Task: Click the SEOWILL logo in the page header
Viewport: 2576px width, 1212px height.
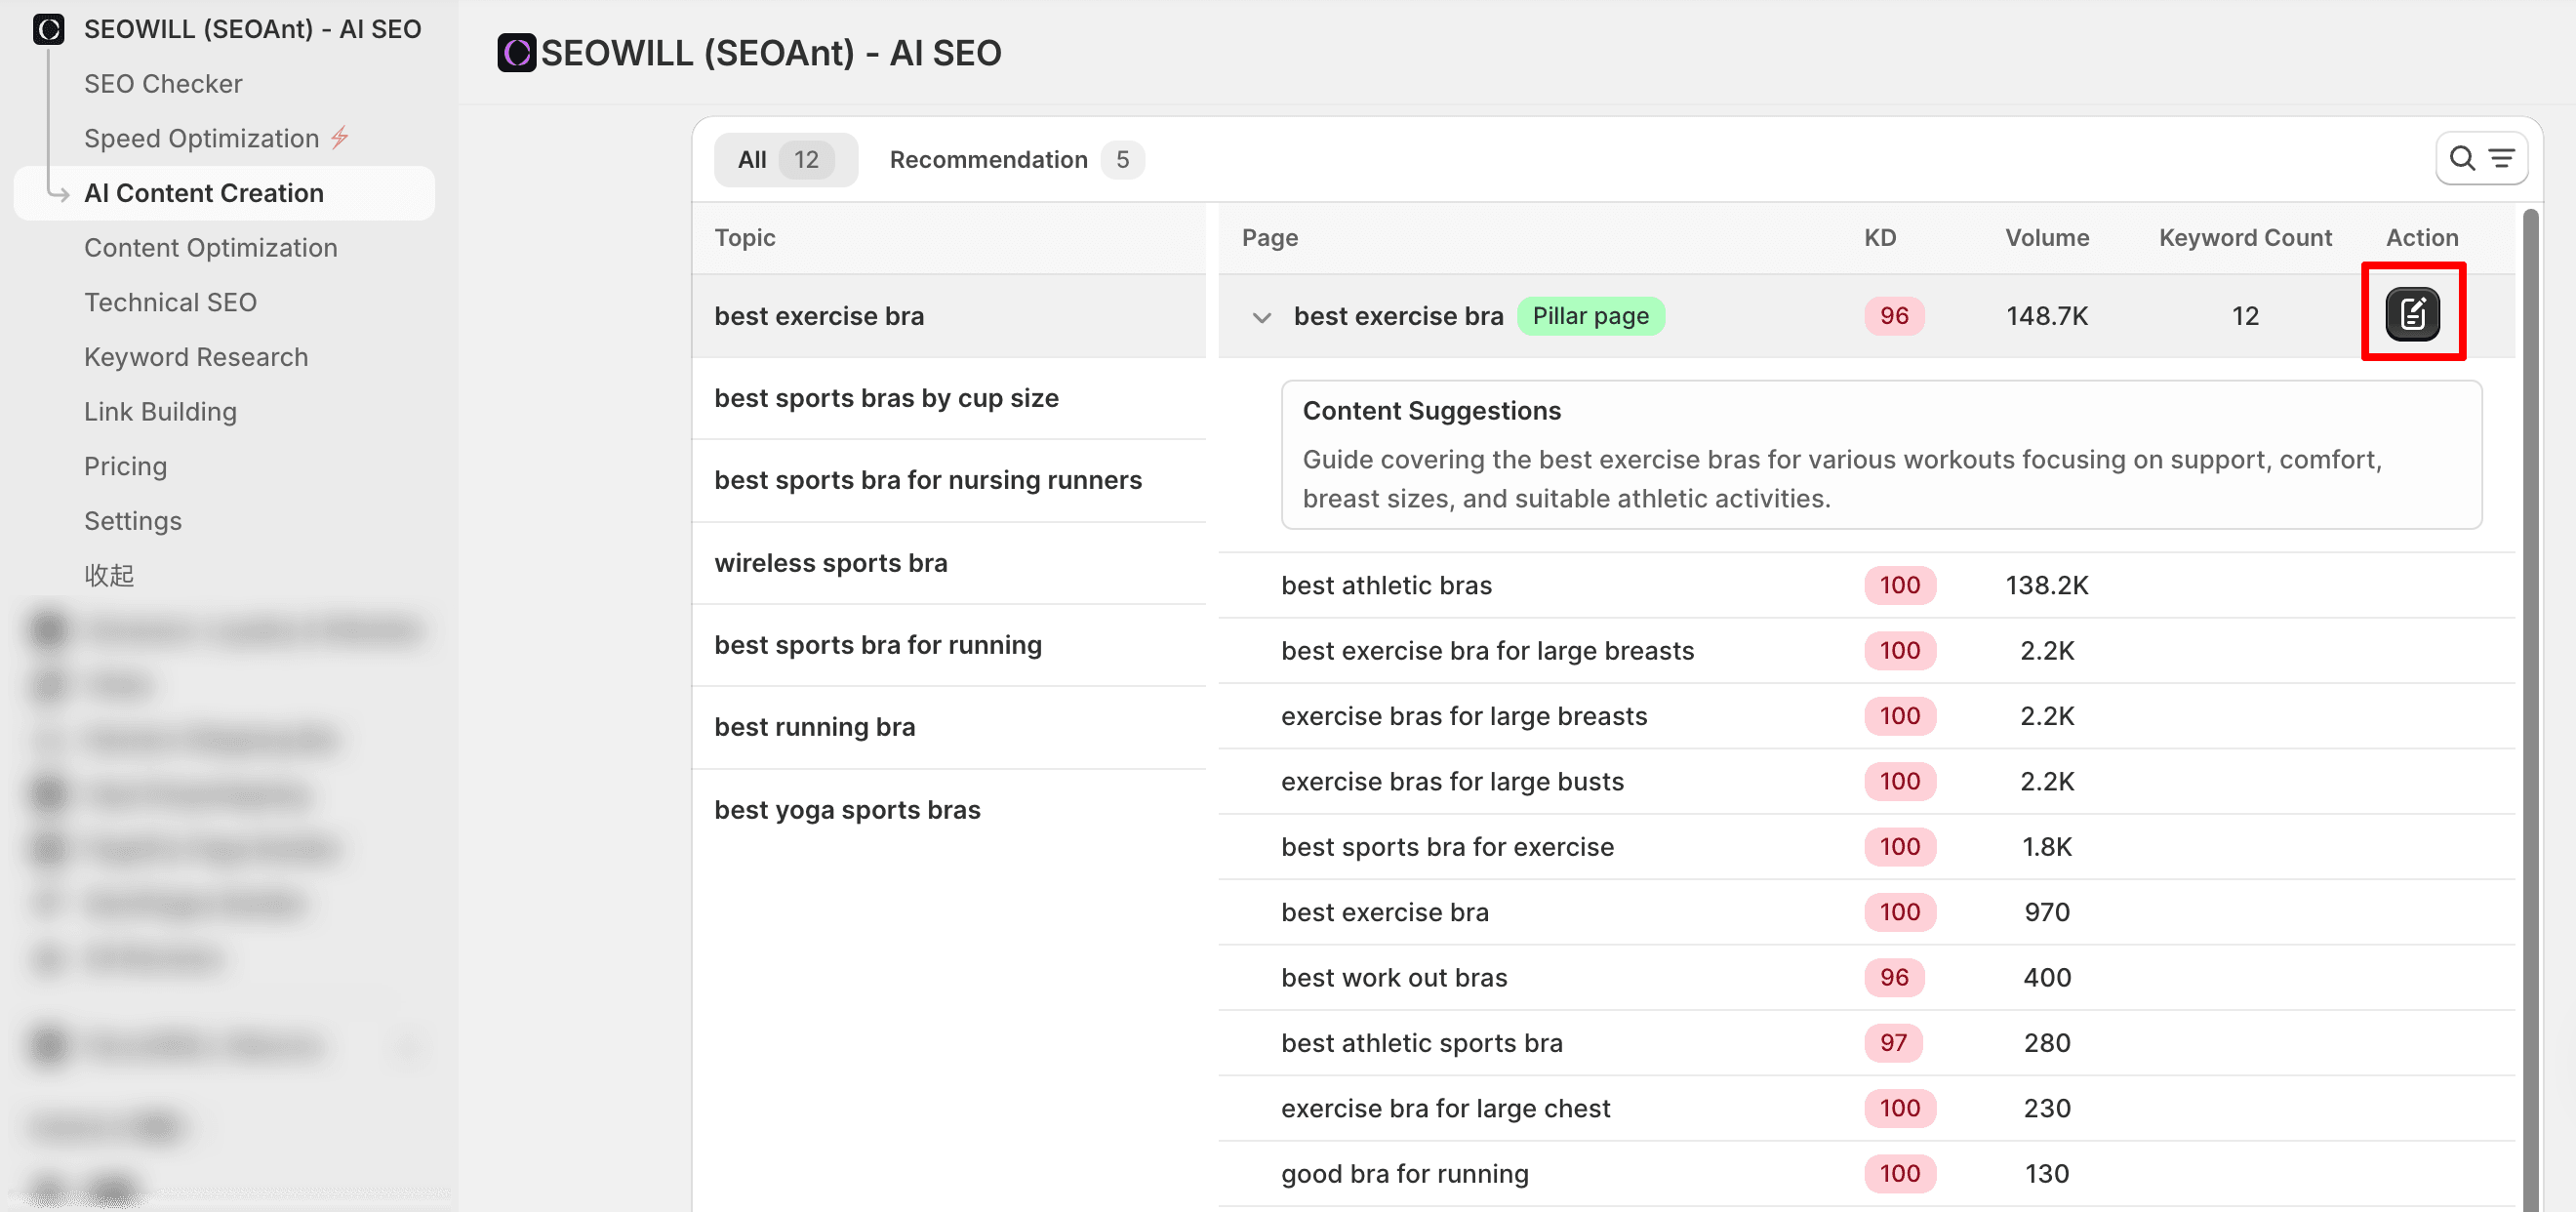Action: [516, 53]
